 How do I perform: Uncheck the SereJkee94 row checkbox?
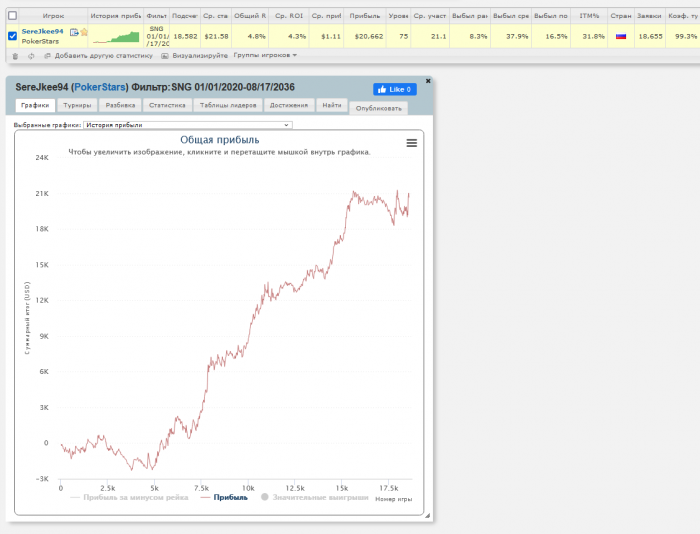pyautogui.click(x=12, y=36)
